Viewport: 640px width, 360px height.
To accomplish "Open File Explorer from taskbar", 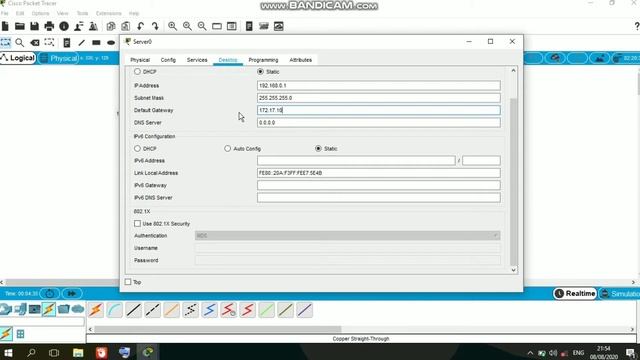I will pyautogui.click(x=78, y=353).
